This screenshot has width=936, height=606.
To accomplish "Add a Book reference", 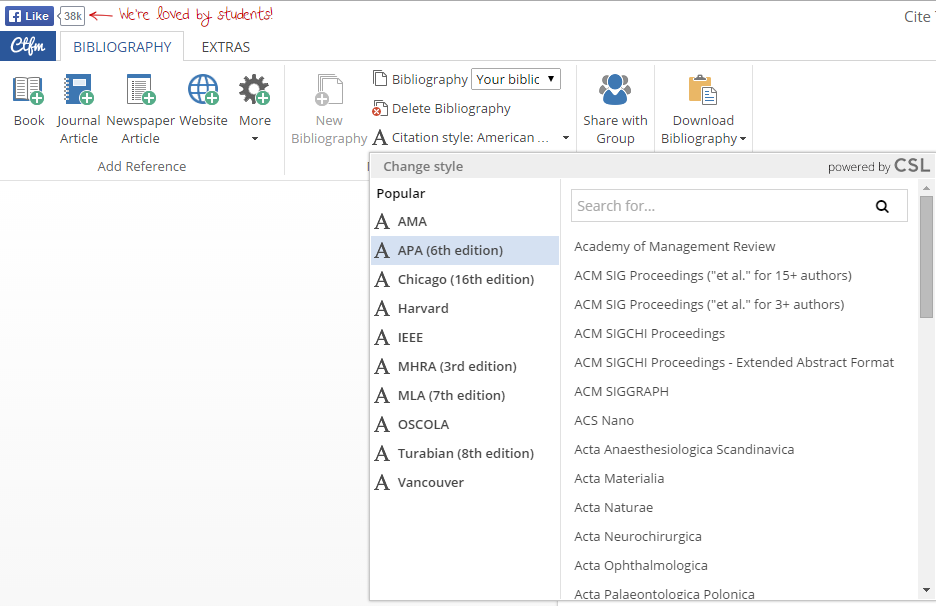I will (29, 101).
